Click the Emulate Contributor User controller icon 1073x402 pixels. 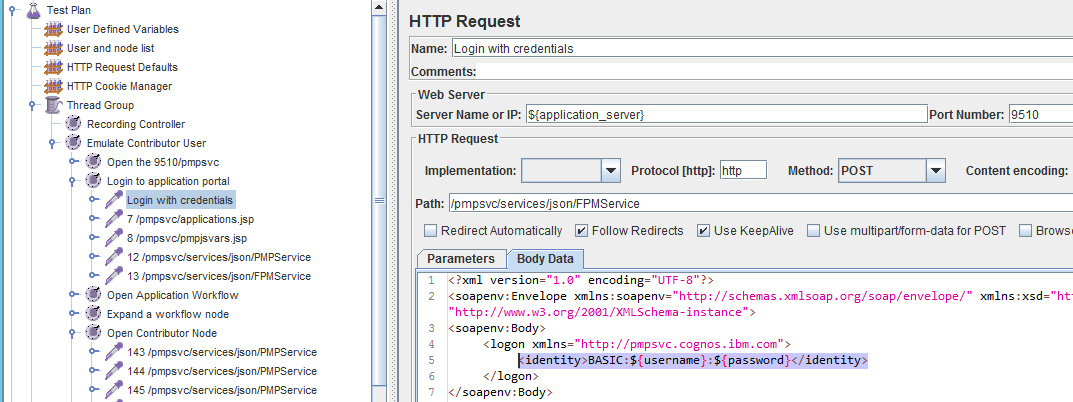(73, 143)
